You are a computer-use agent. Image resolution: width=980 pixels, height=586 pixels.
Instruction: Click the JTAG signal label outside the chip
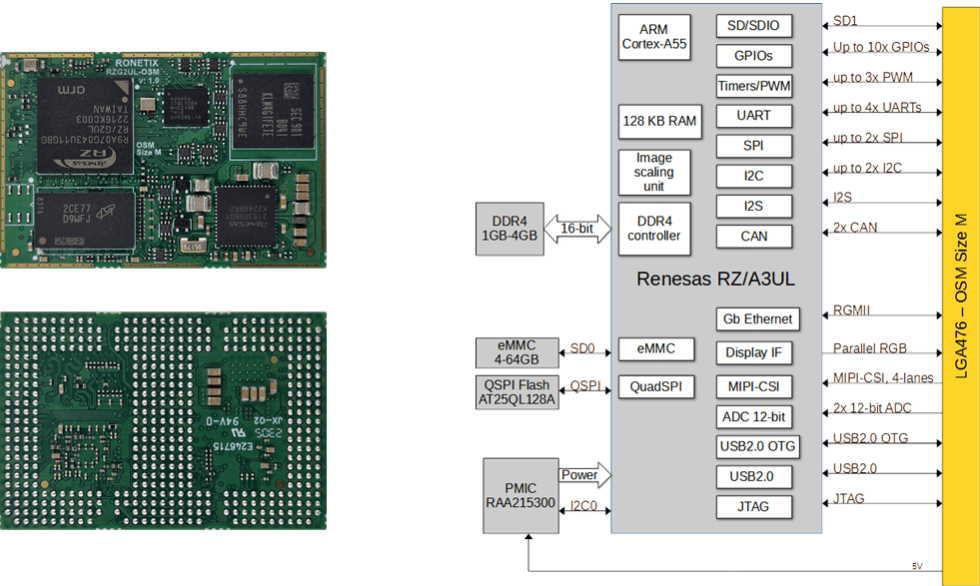(849, 498)
